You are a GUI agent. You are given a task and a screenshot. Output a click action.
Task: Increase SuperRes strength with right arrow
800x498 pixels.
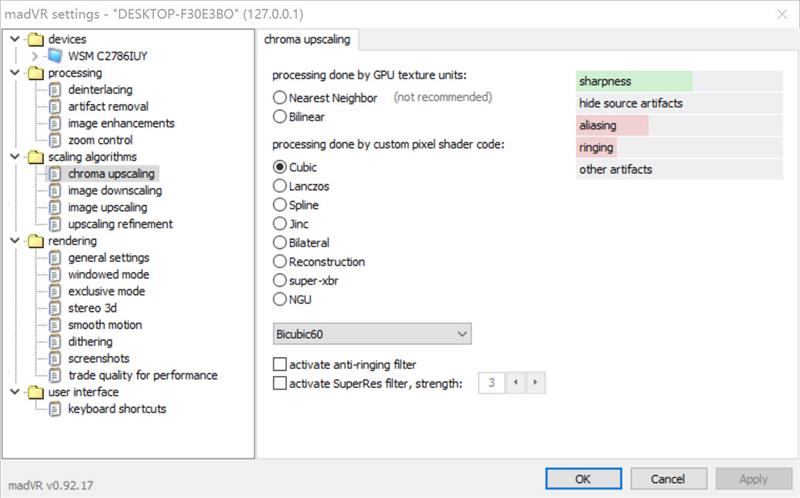coord(537,383)
